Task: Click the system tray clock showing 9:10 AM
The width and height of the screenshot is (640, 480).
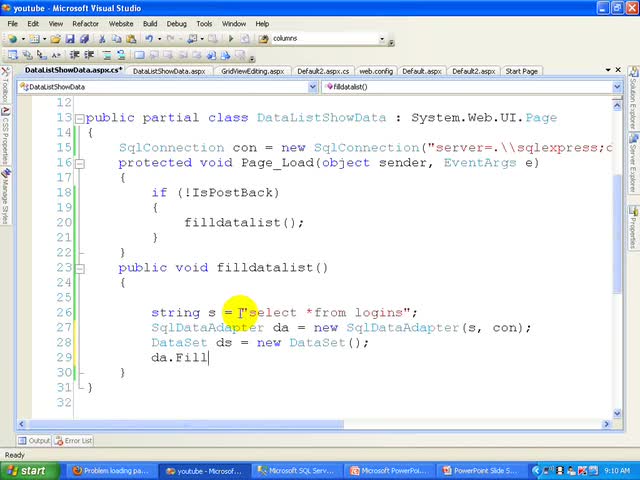Action: [x=617, y=471]
